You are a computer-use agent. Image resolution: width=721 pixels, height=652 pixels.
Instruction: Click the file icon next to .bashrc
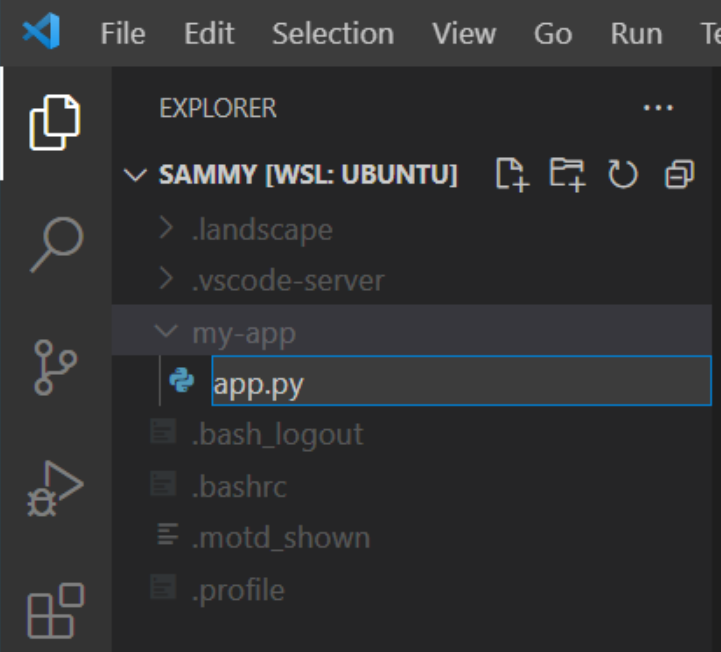pos(163,483)
